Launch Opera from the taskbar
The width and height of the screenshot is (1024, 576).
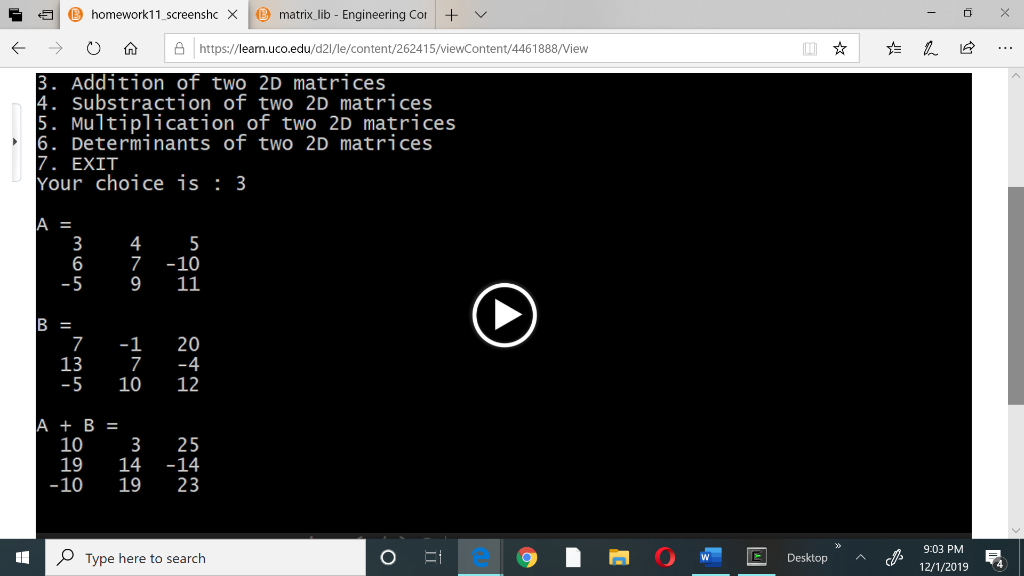tap(666, 557)
